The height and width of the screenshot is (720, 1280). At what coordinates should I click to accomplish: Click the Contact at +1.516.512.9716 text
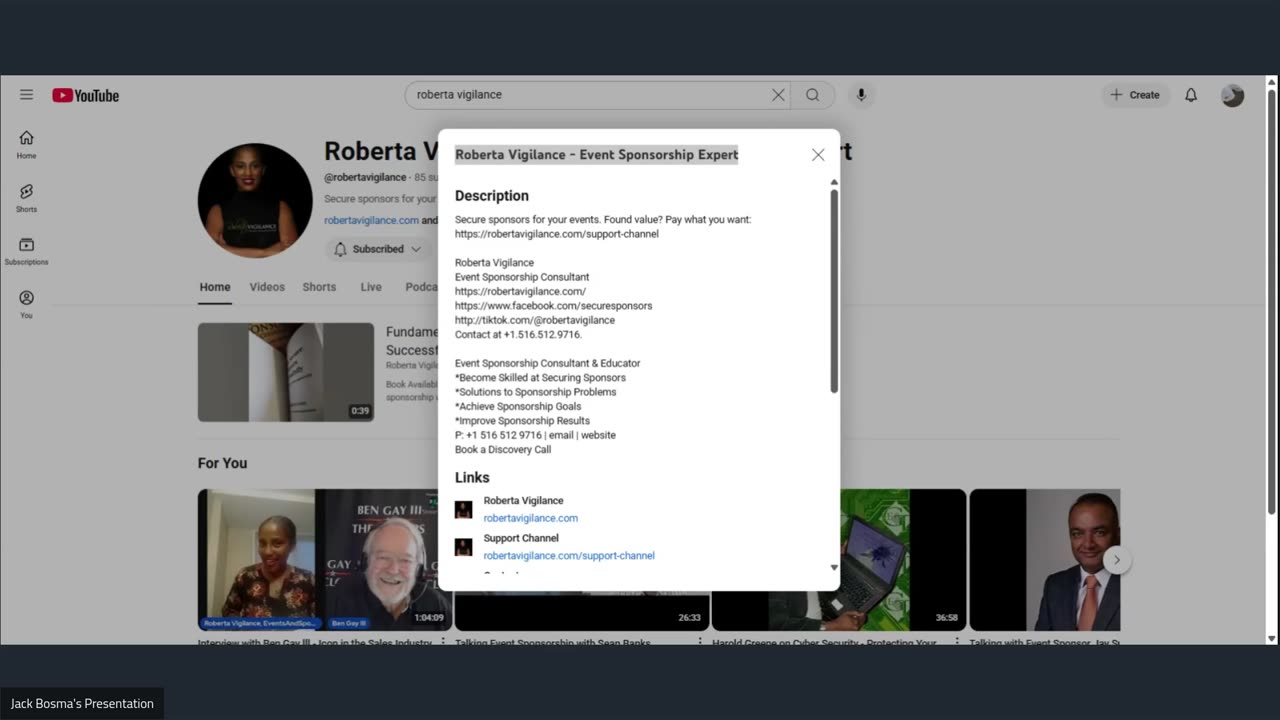[x=518, y=335]
